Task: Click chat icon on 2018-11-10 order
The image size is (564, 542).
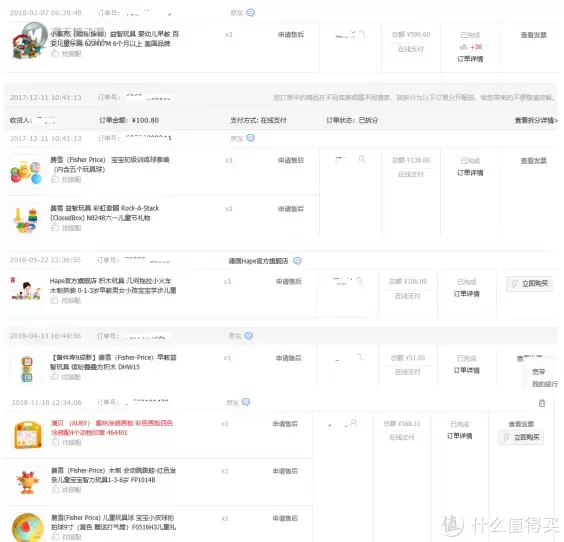Action: pos(246,402)
